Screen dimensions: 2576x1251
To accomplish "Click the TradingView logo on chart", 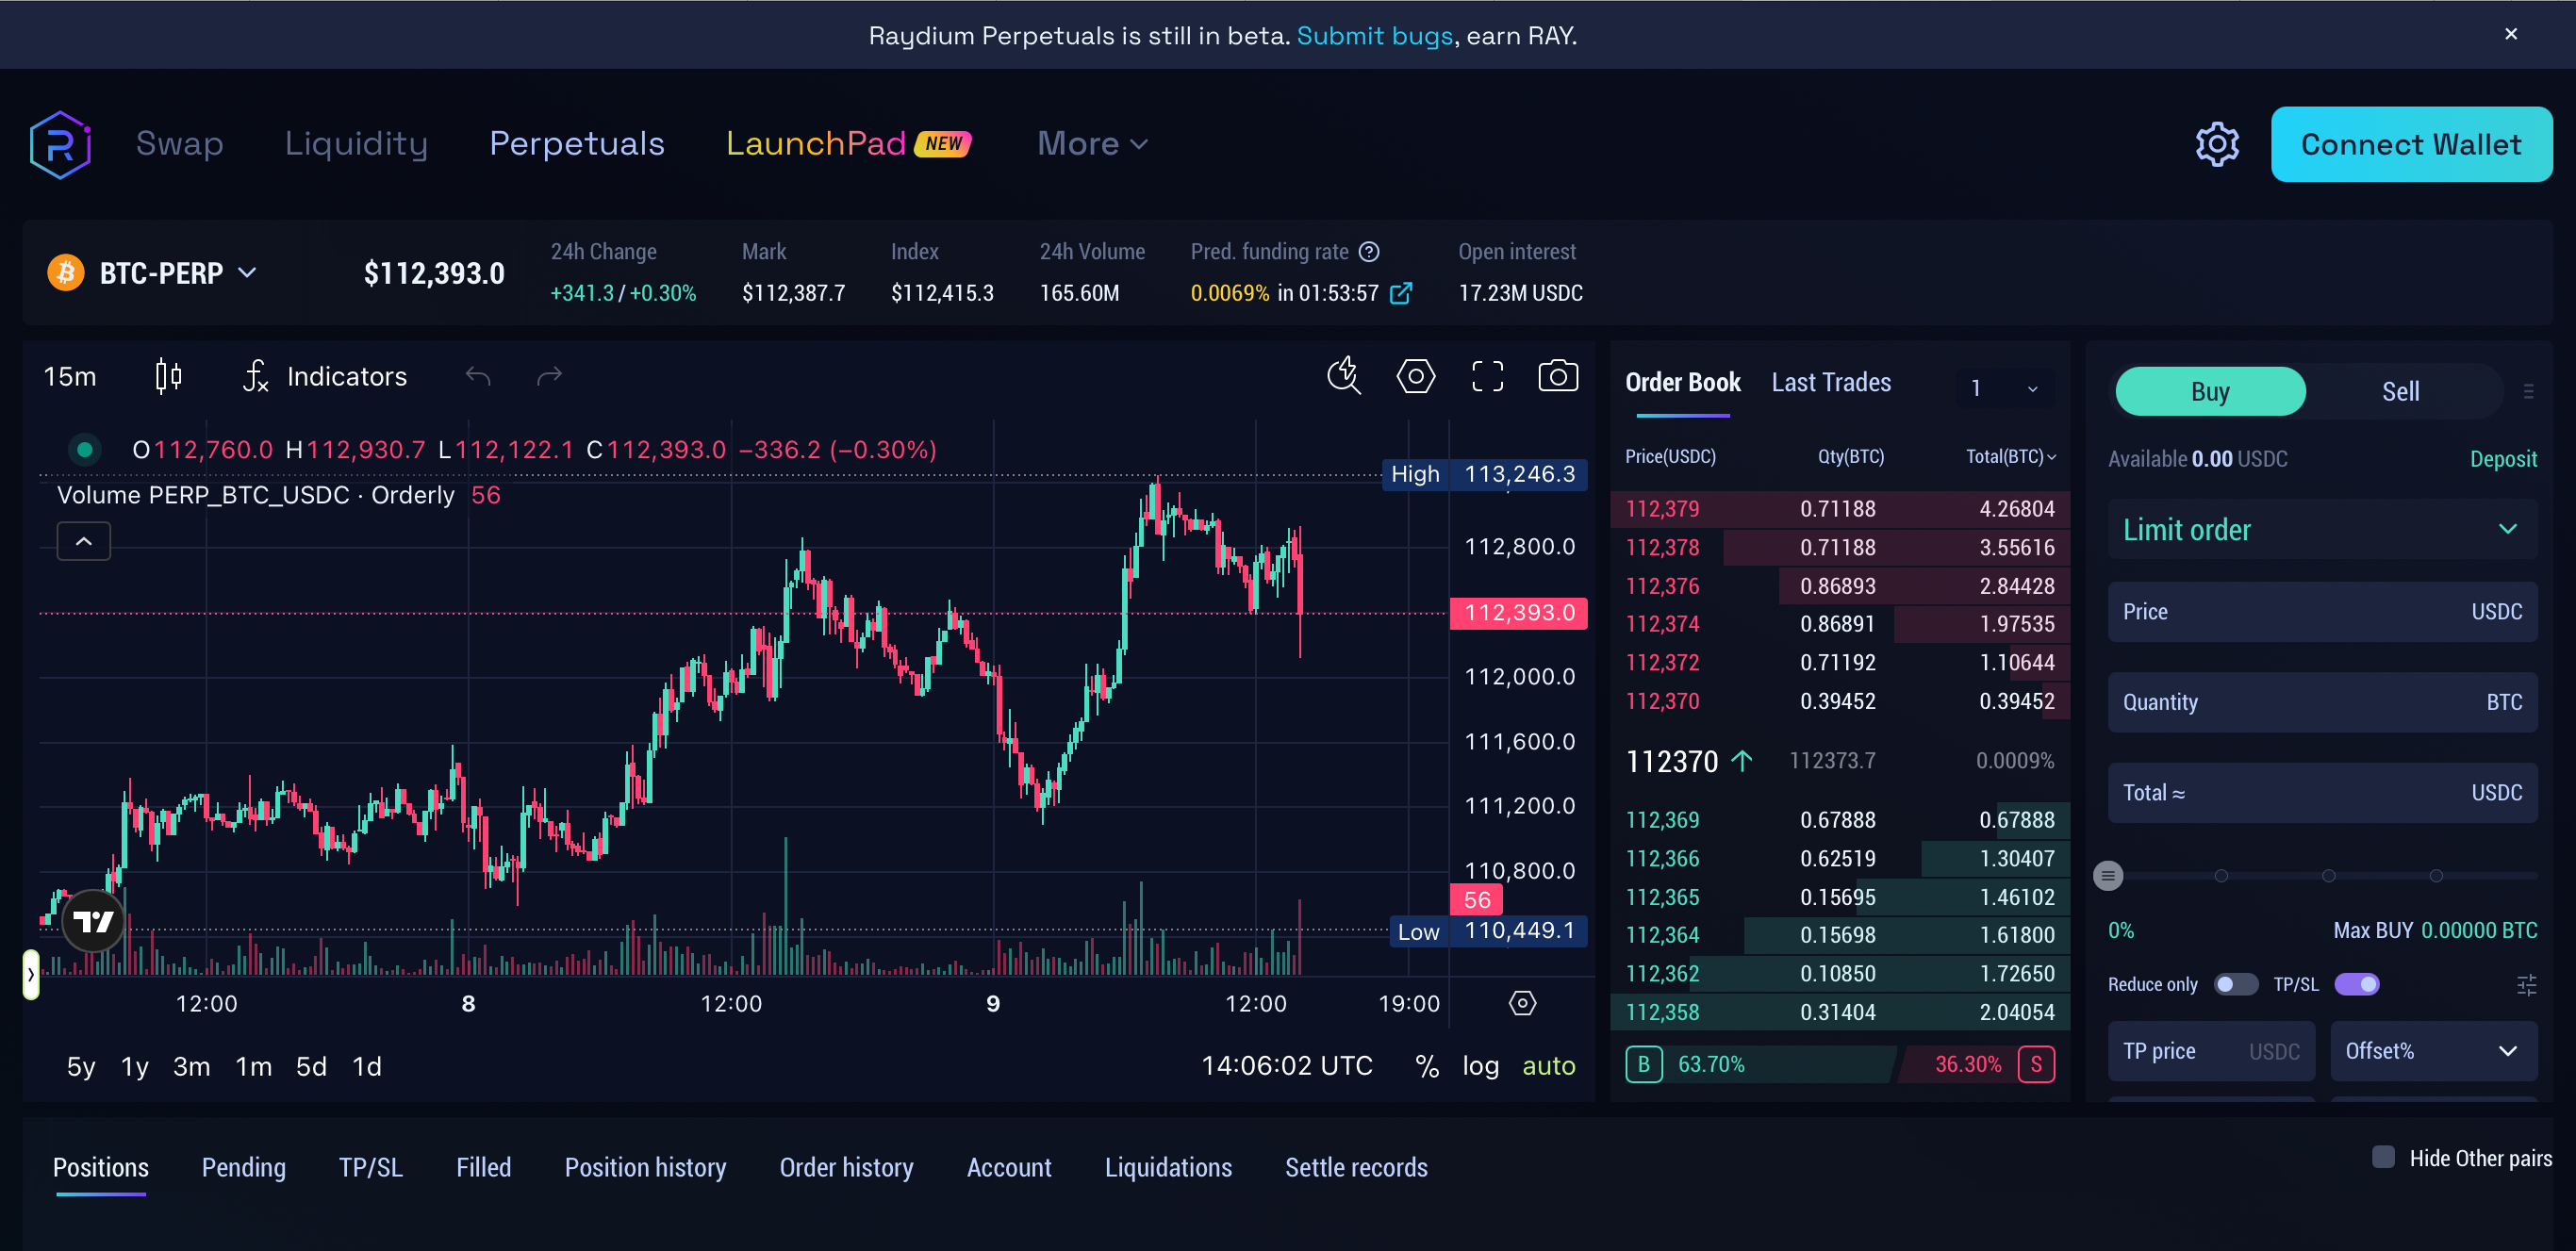I will tap(93, 921).
